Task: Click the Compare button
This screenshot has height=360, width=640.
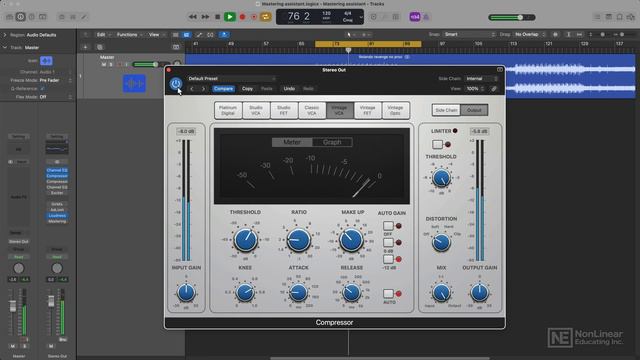Action: click(x=223, y=89)
